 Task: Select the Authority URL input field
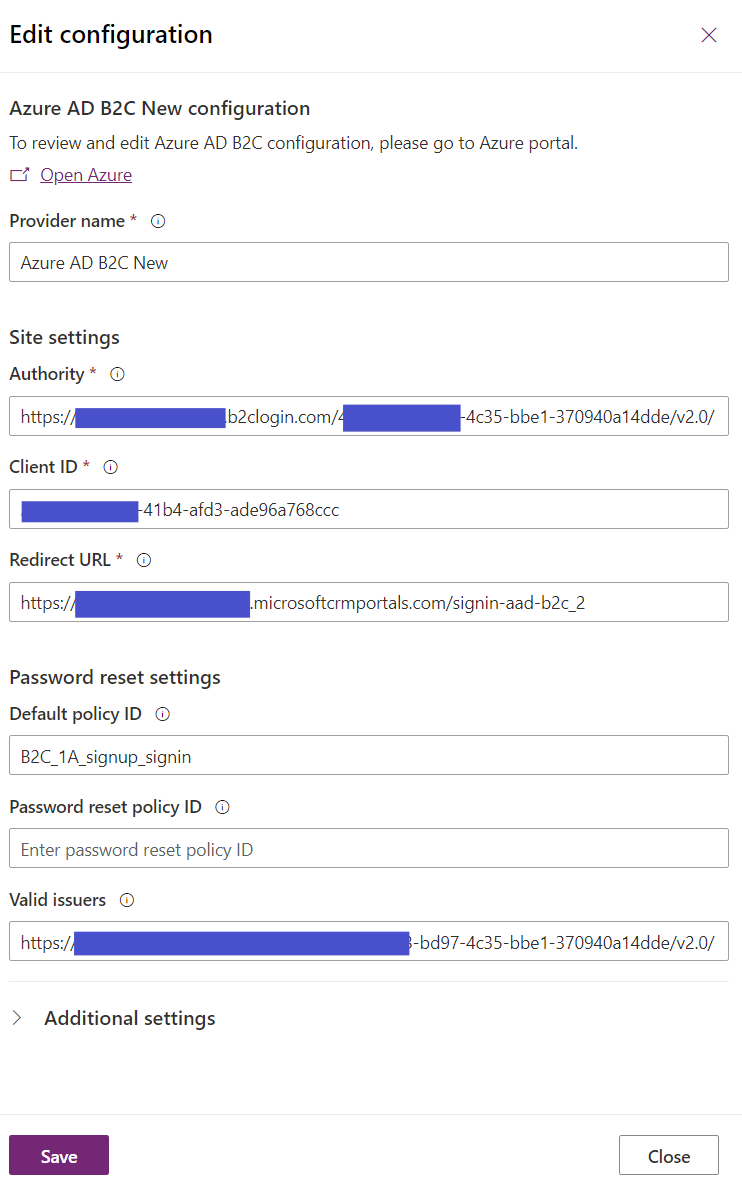point(369,416)
